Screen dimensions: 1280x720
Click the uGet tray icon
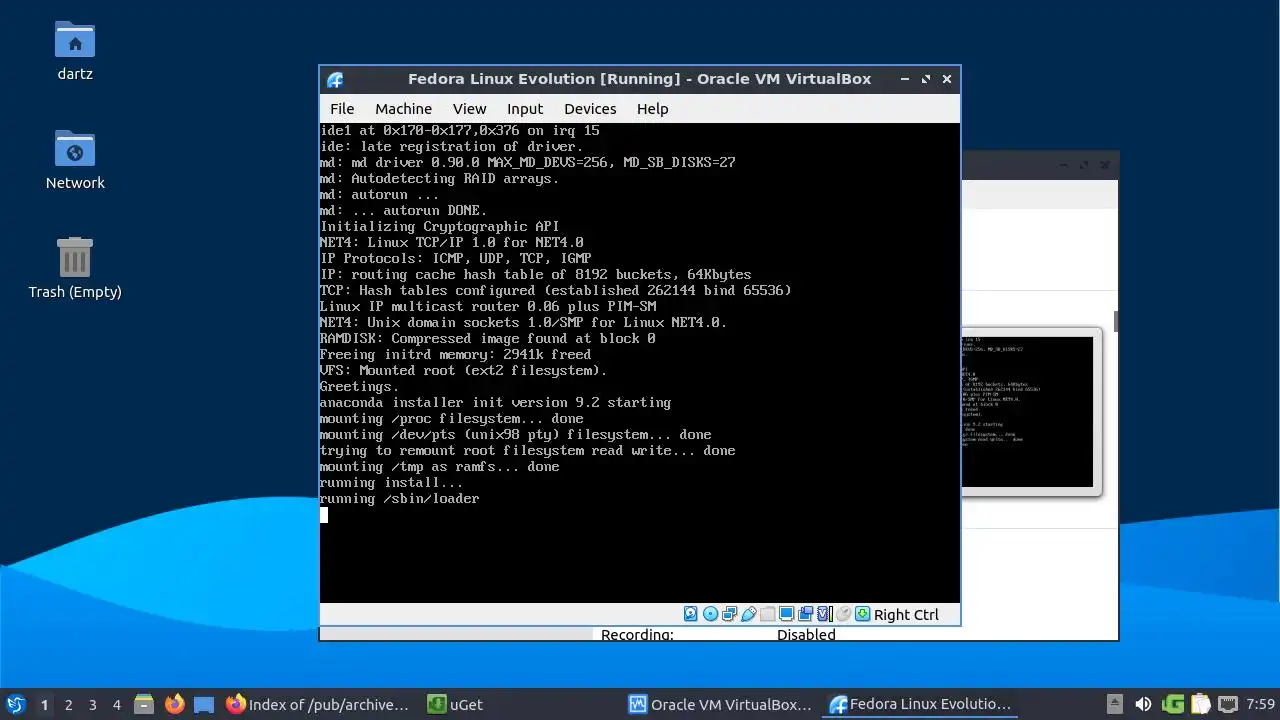click(x=1173, y=704)
